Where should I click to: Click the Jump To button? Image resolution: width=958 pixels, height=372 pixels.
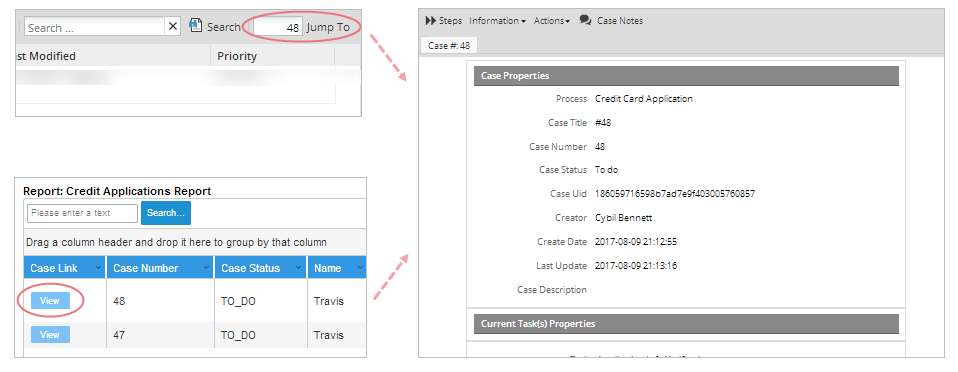pos(328,27)
